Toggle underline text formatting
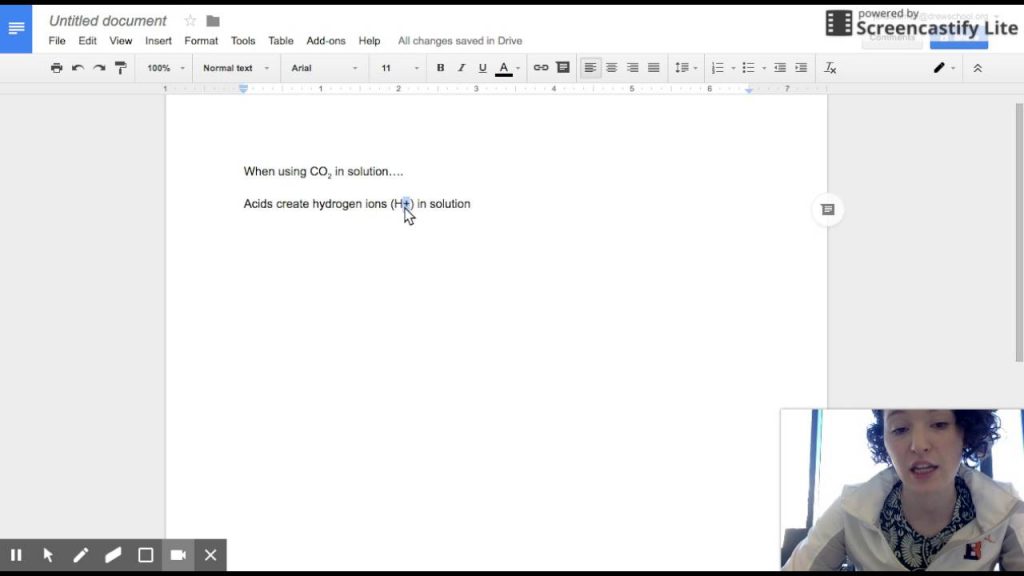This screenshot has height=576, width=1024. (484, 67)
